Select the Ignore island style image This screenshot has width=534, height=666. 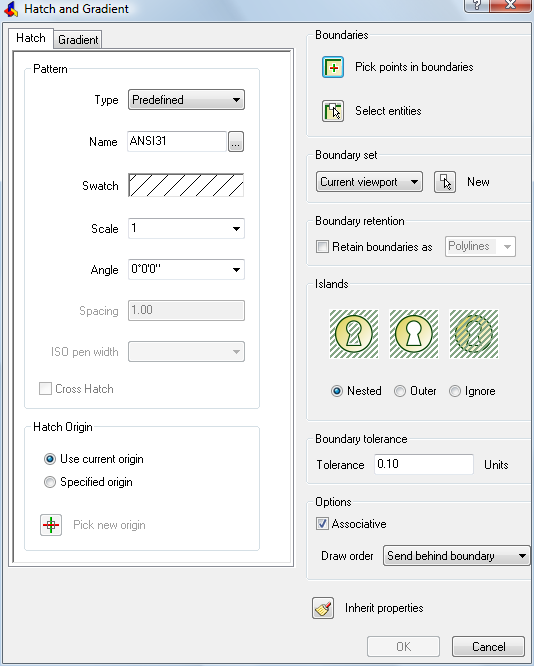(x=474, y=334)
